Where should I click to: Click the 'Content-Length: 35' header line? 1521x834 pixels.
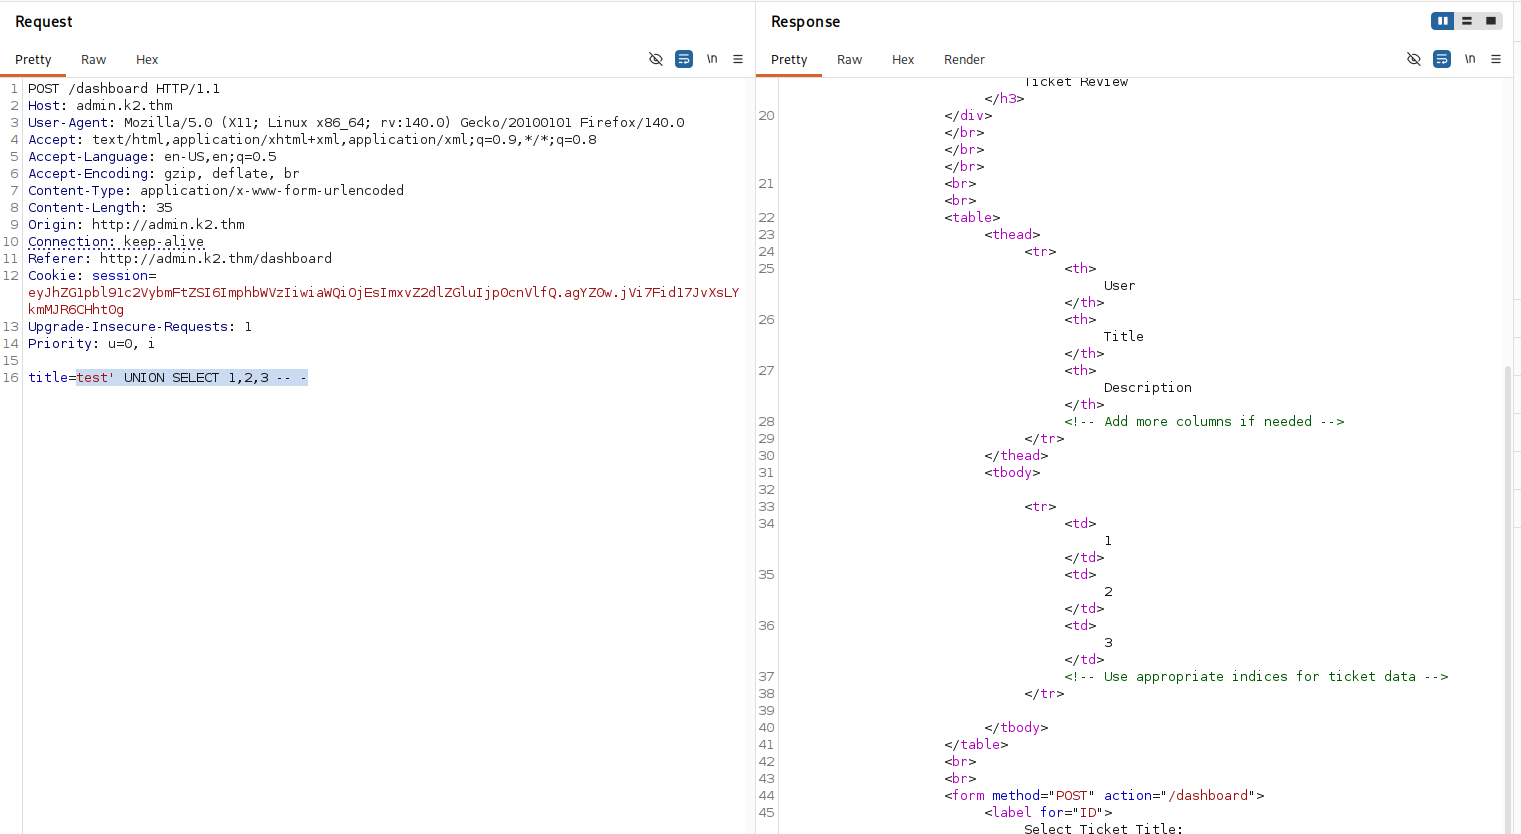click(x=100, y=207)
